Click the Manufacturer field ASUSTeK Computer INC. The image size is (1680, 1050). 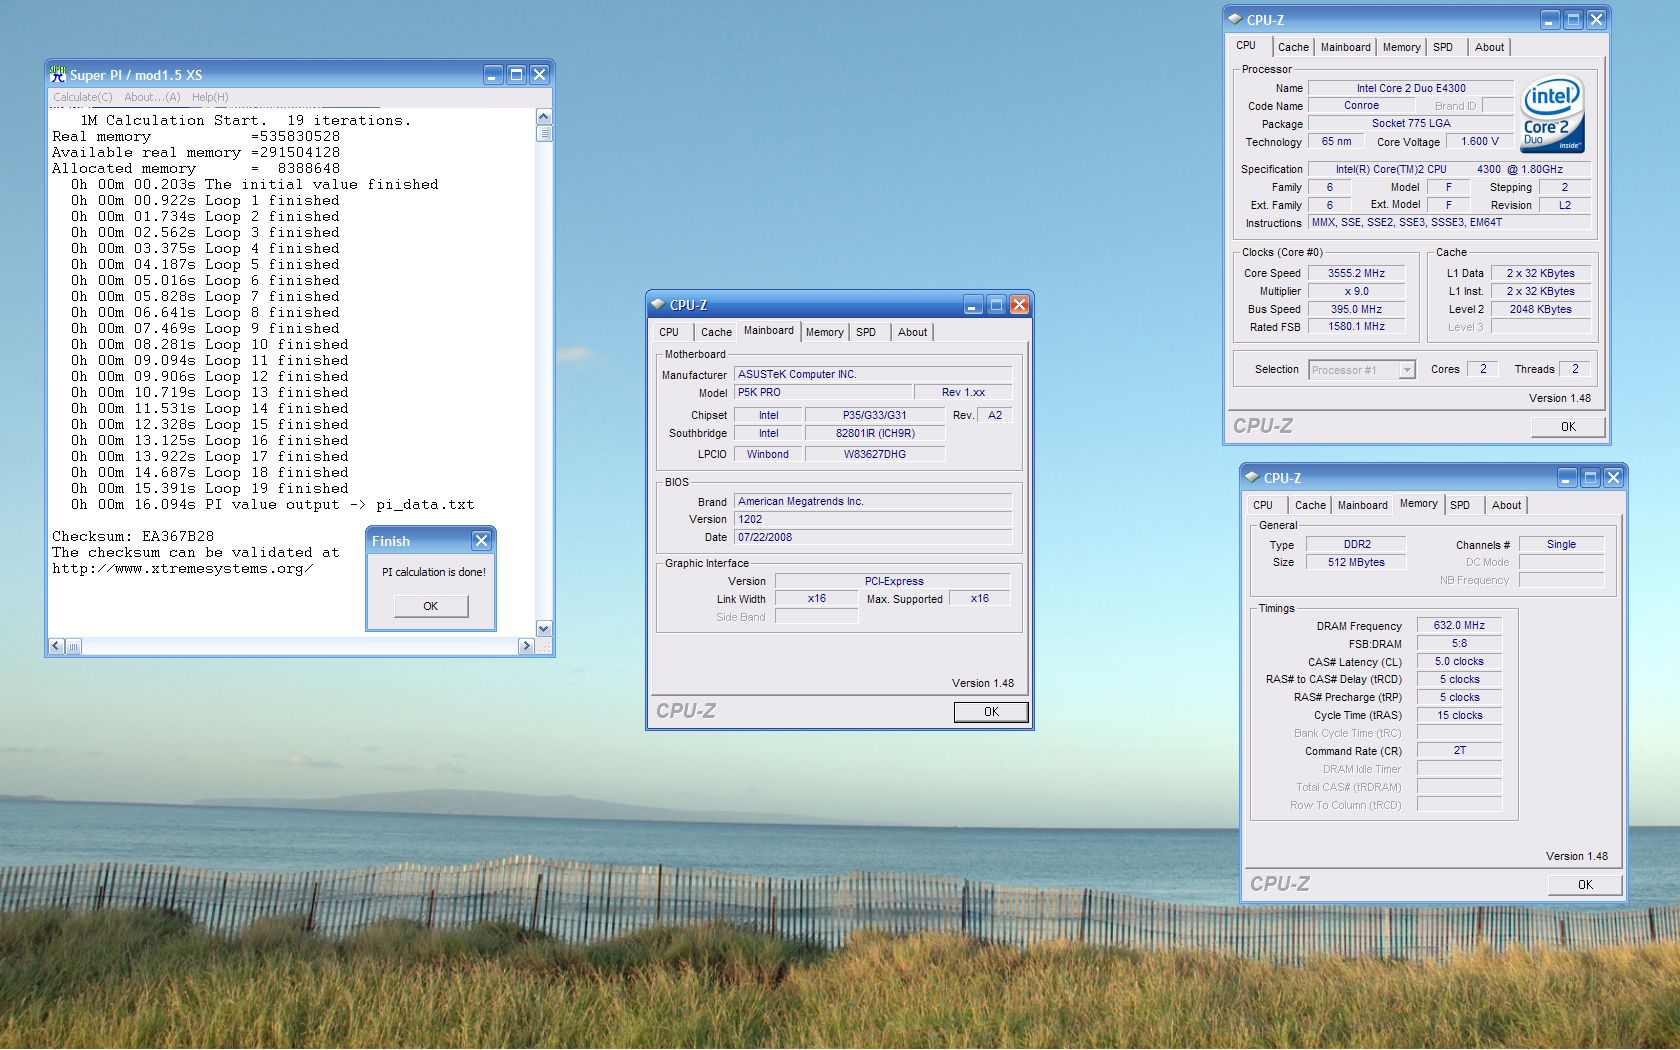pyautogui.click(x=873, y=374)
